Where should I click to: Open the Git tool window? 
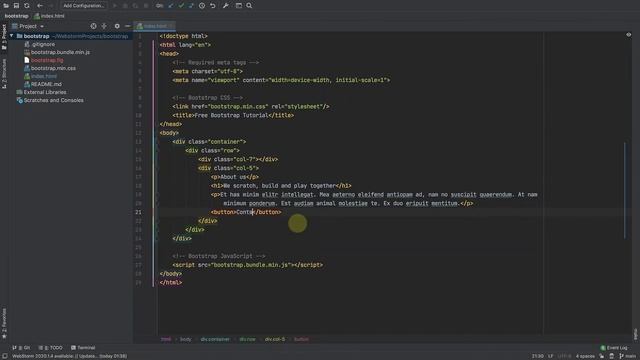point(21,348)
